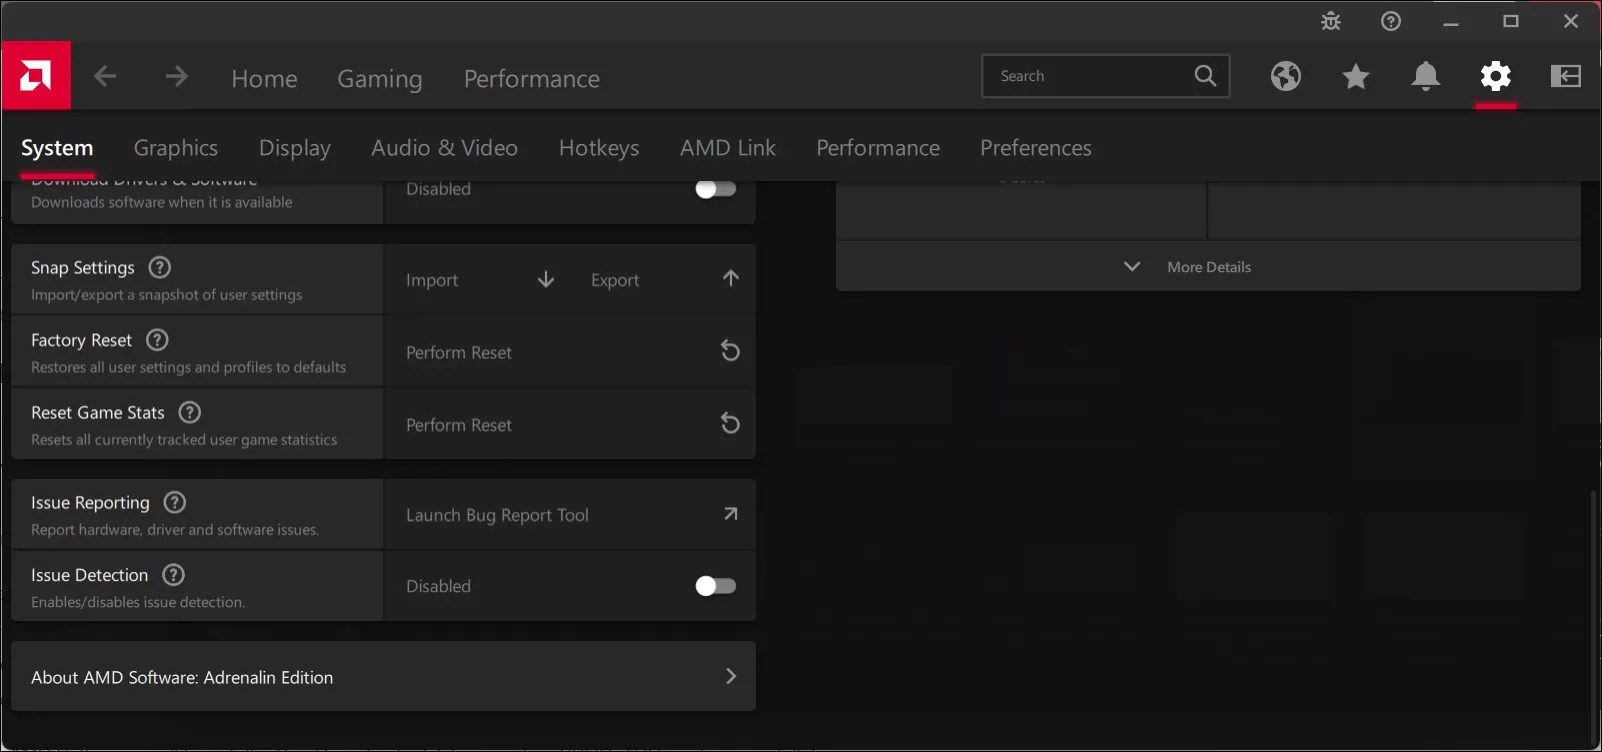Enable Issue Detection toggle
The height and width of the screenshot is (752, 1602).
[716, 586]
